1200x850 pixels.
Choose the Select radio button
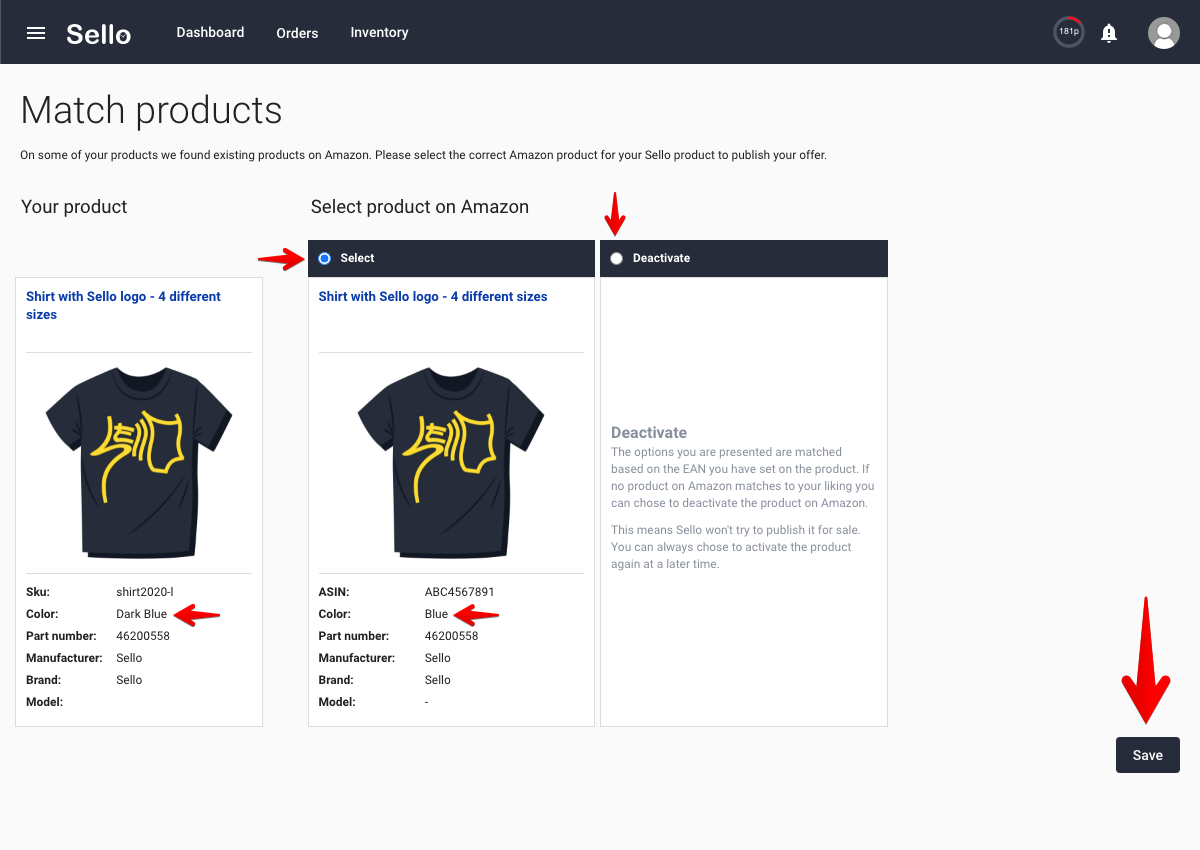(324, 258)
